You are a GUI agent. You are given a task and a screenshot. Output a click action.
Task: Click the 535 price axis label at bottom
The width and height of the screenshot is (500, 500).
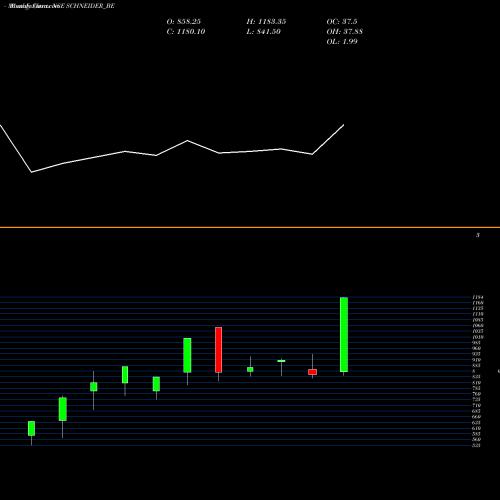[x=476, y=445]
